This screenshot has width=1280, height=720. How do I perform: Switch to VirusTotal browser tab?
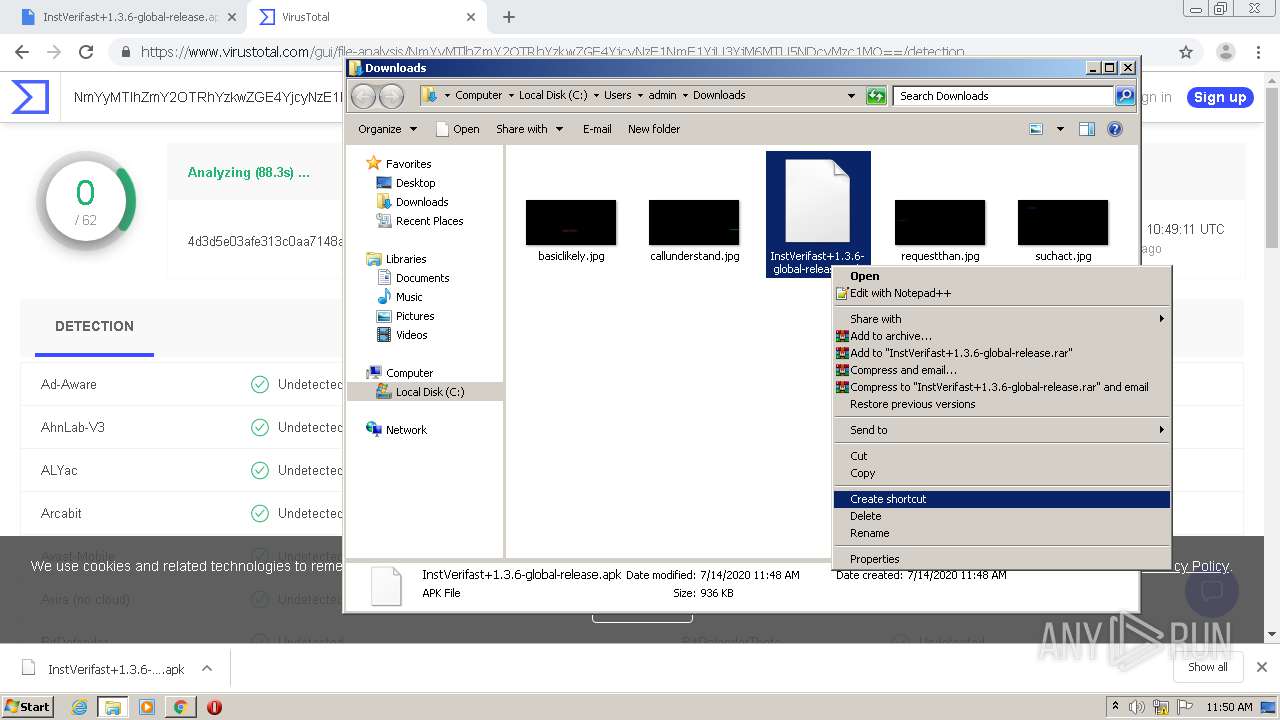[x=365, y=17]
